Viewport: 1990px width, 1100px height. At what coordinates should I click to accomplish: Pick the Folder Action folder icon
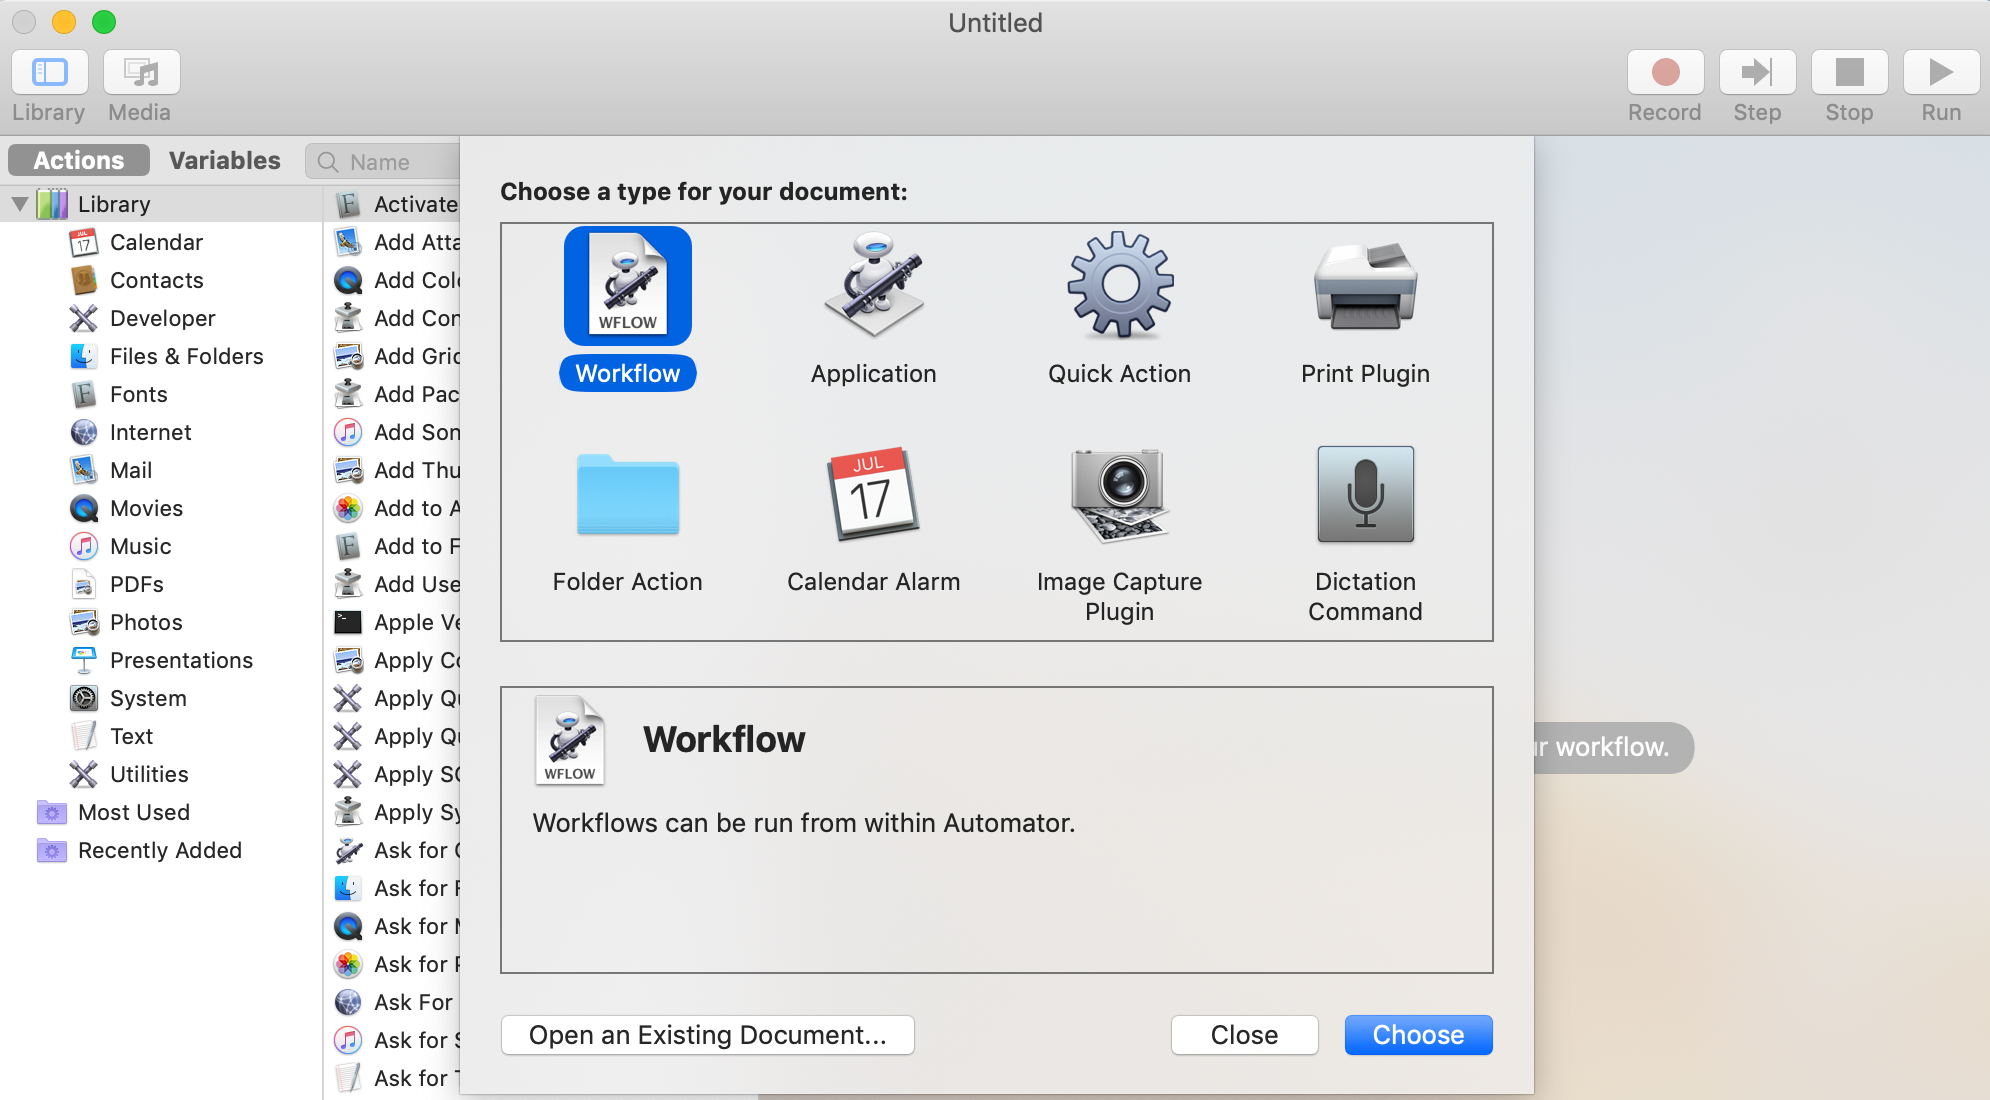coord(627,496)
